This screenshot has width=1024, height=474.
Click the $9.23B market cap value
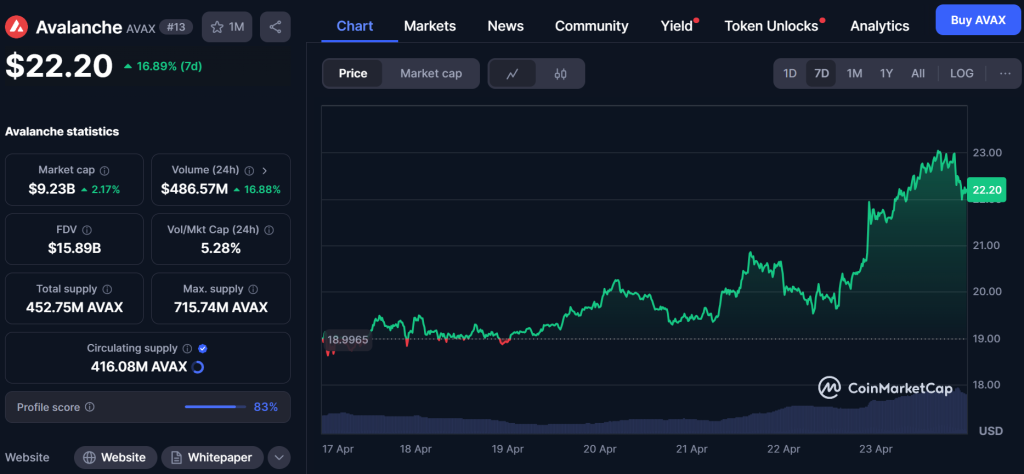coord(52,189)
